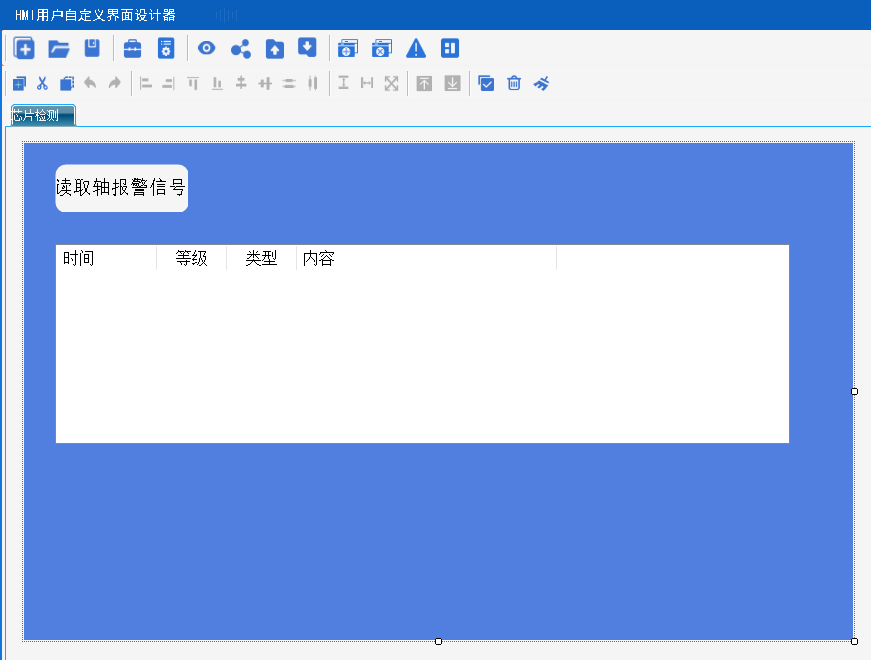Make selected controls the same height
The image size is (871, 660).
[343, 83]
